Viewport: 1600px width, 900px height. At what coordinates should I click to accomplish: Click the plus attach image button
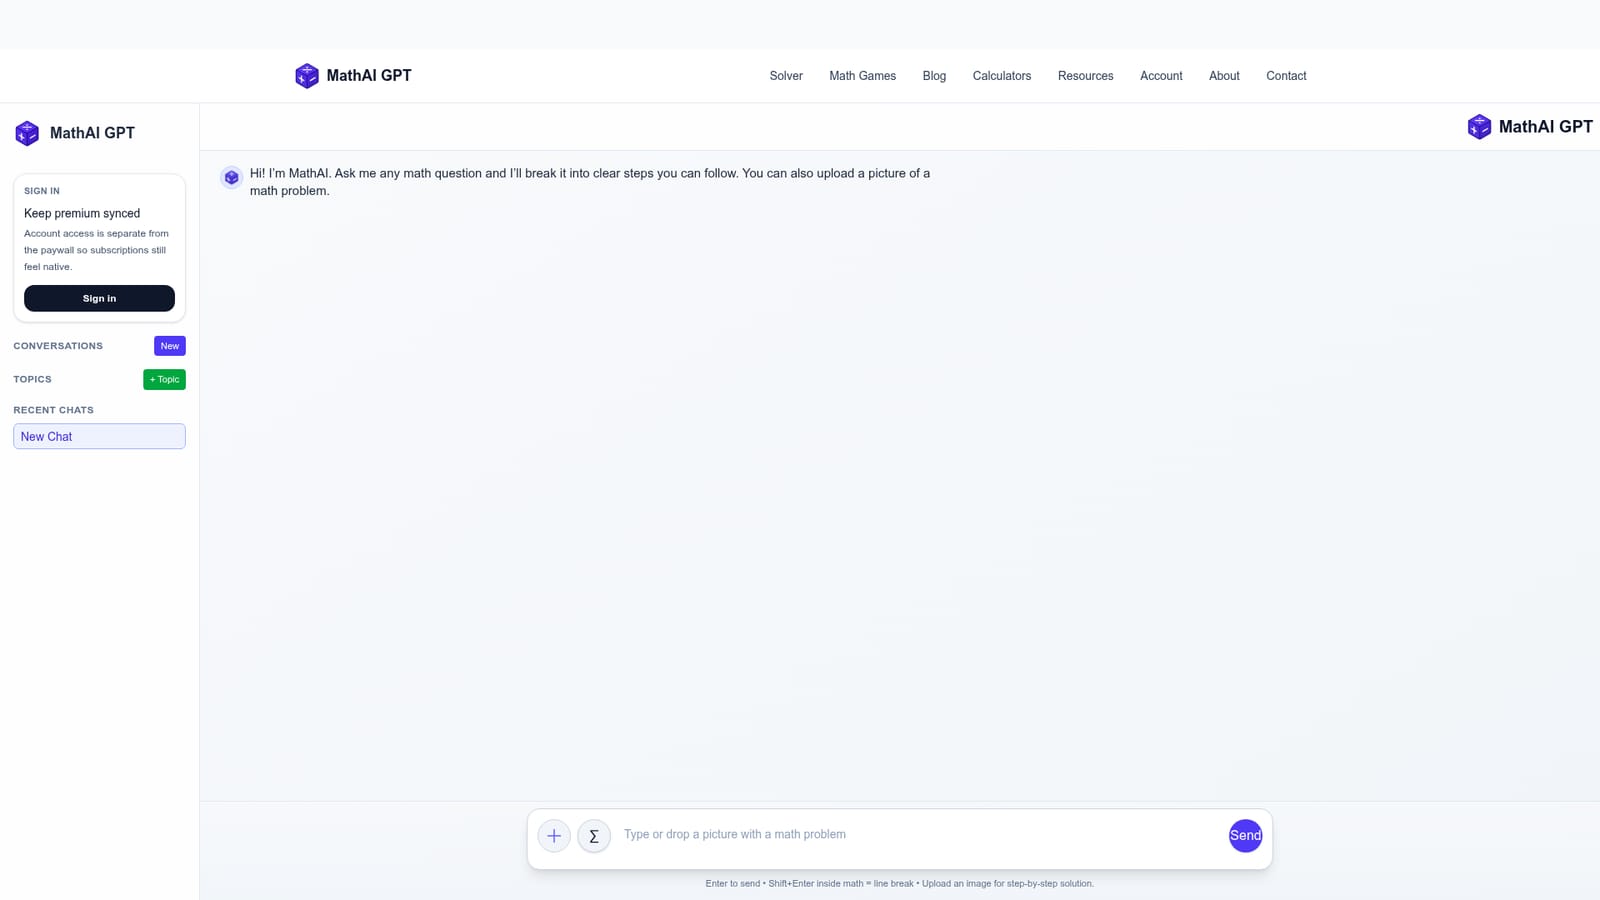point(554,836)
